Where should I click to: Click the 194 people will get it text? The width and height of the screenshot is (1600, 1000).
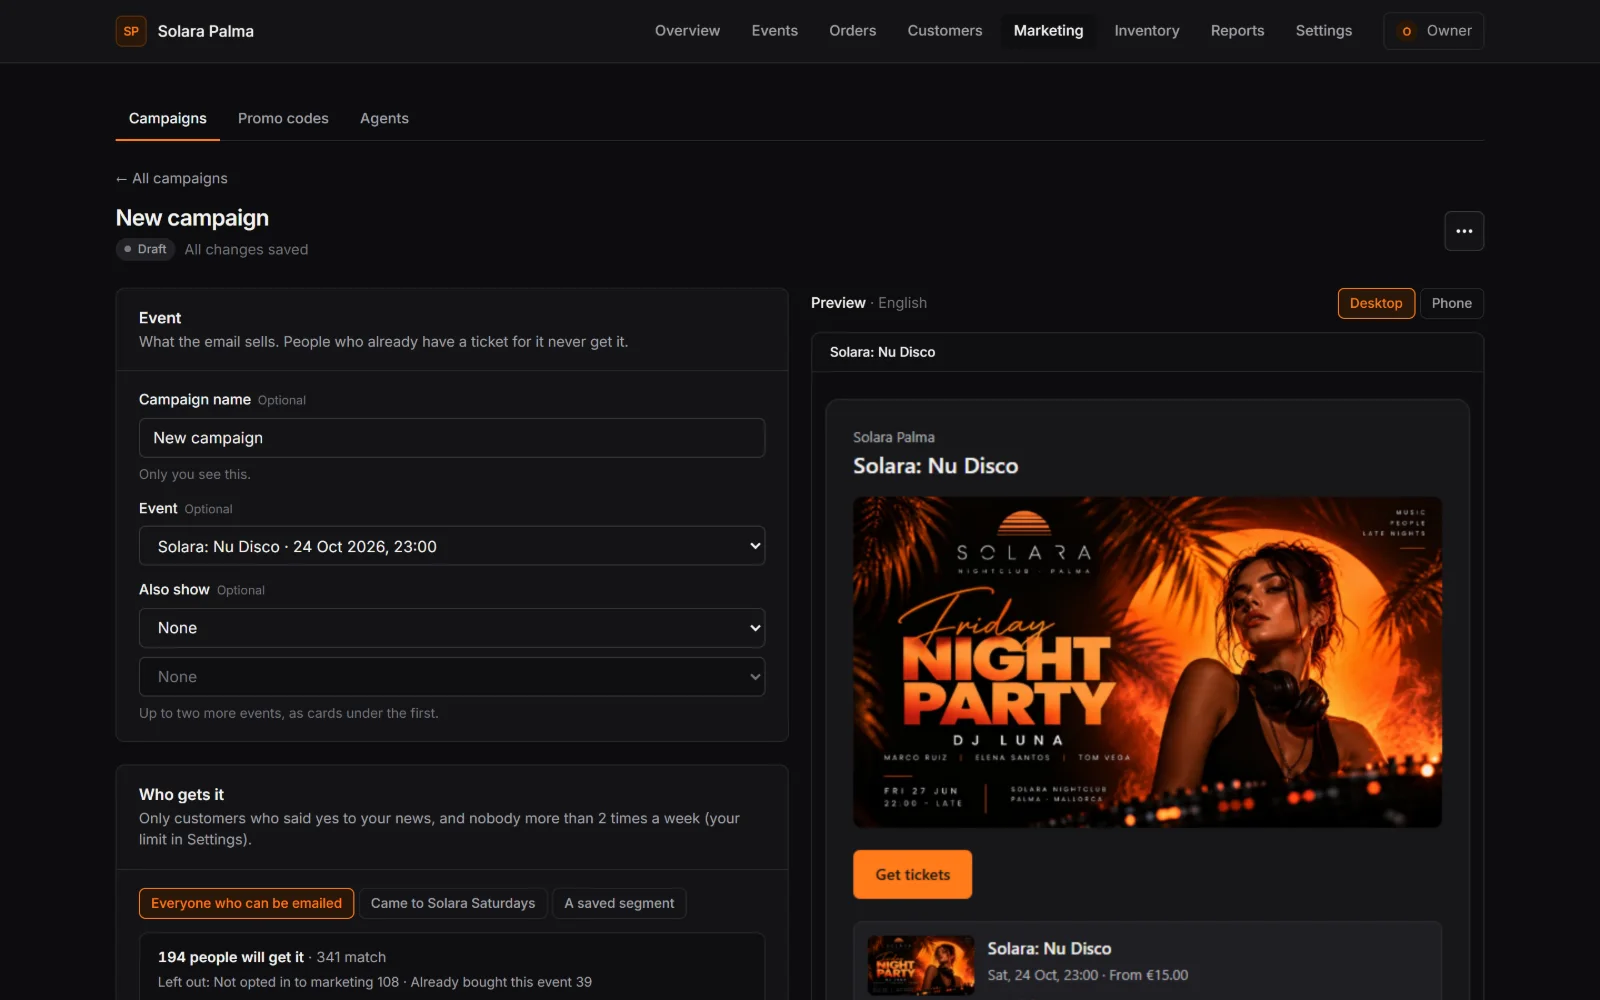(x=231, y=957)
